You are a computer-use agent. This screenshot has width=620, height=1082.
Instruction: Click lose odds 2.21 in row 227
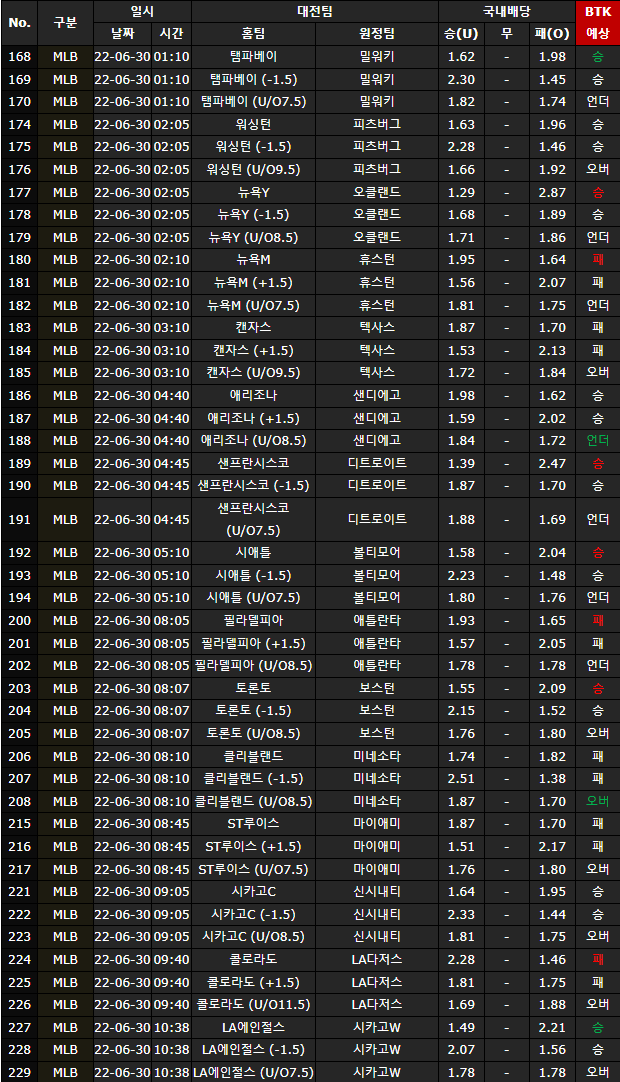pyautogui.click(x=552, y=1027)
